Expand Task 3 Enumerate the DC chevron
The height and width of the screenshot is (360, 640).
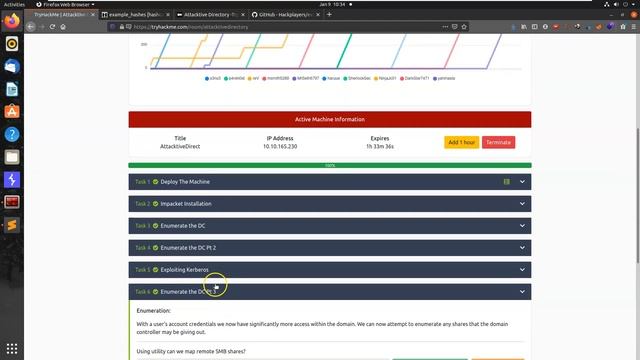[x=522, y=226]
